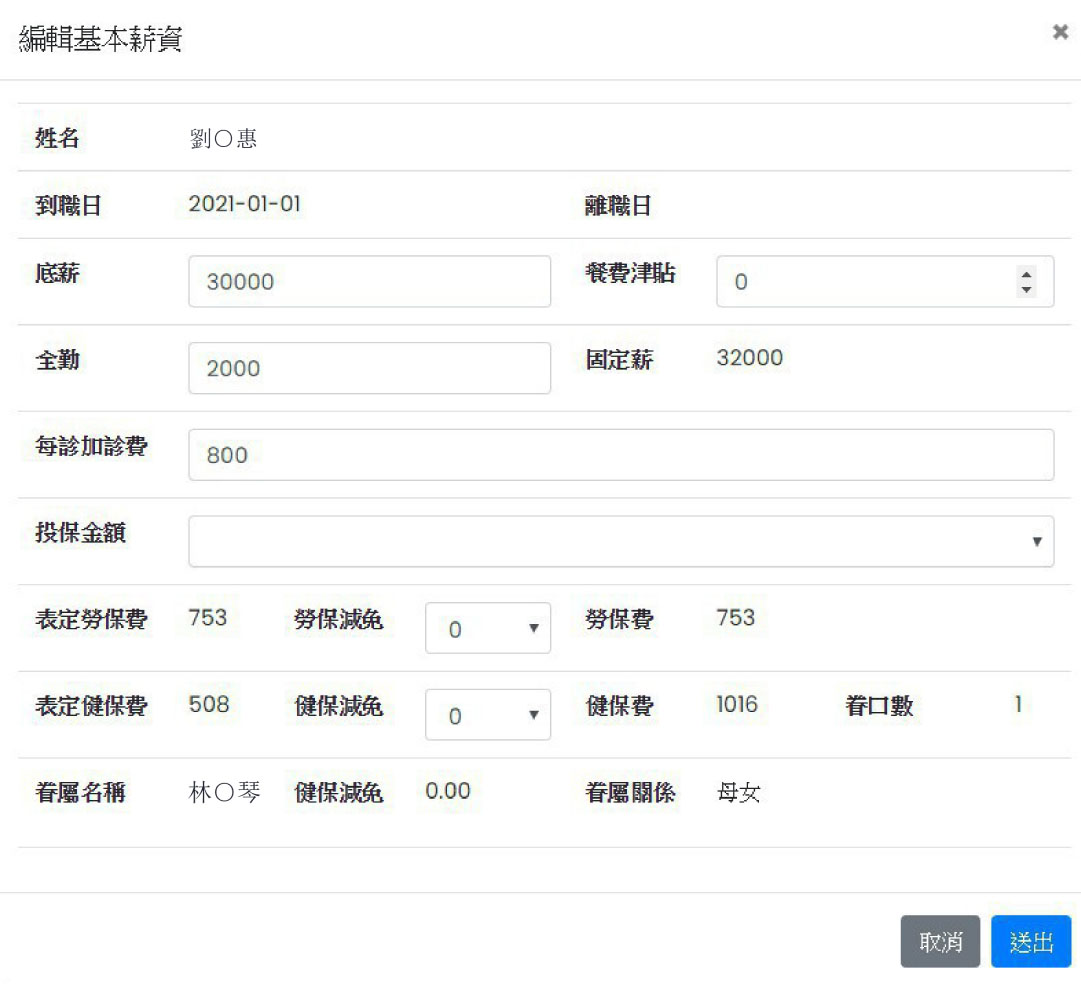Click the 表定健保費 amount 508
1081x984 pixels.
click(x=208, y=705)
